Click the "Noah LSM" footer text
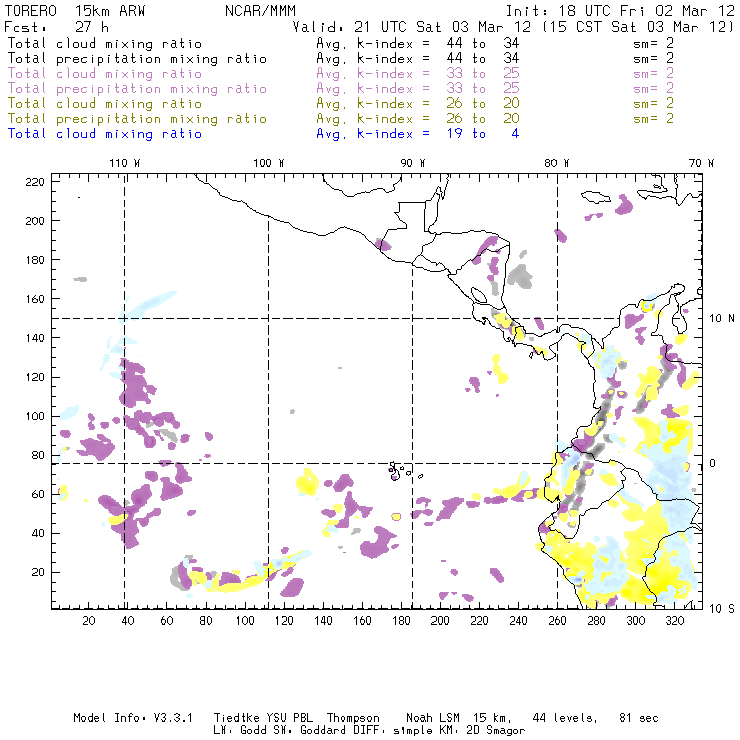Screen dimensions: 740x740 (x=433, y=718)
